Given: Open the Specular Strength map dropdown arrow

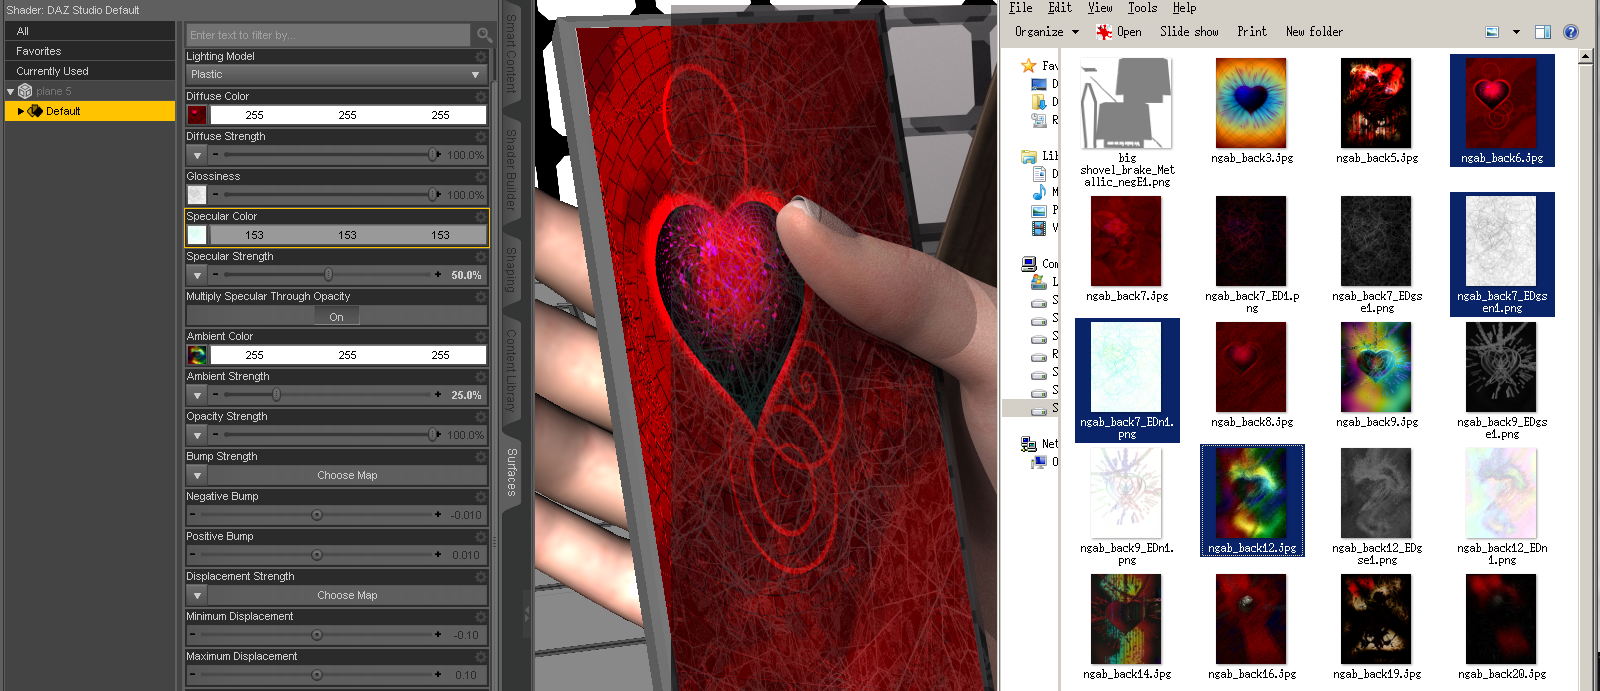Looking at the screenshot, I should [197, 275].
